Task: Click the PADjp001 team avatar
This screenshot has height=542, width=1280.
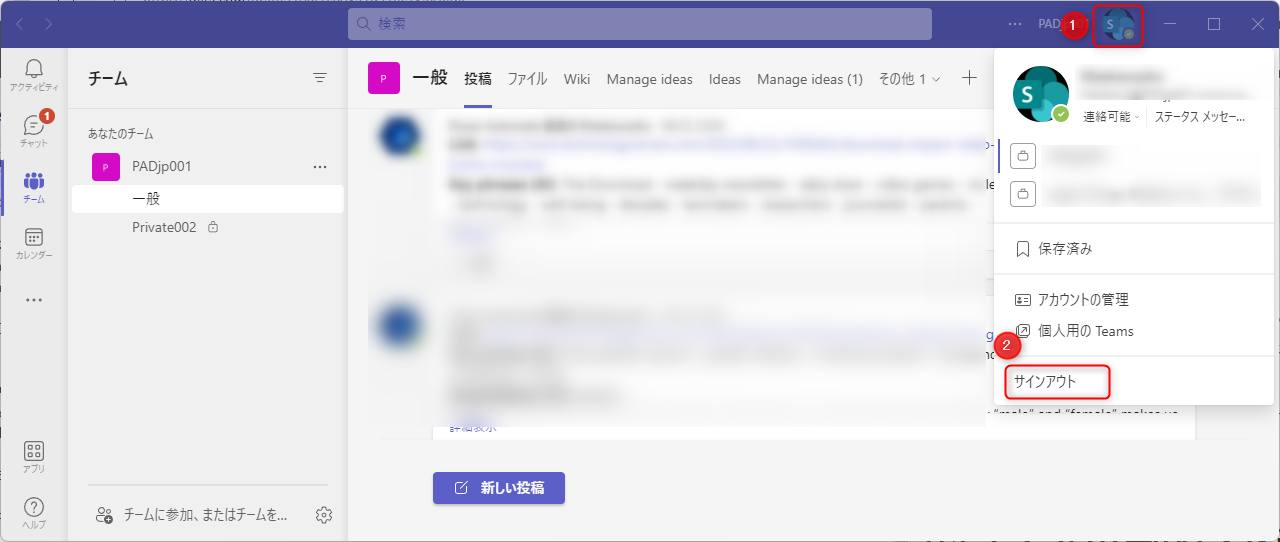Action: pos(106,167)
